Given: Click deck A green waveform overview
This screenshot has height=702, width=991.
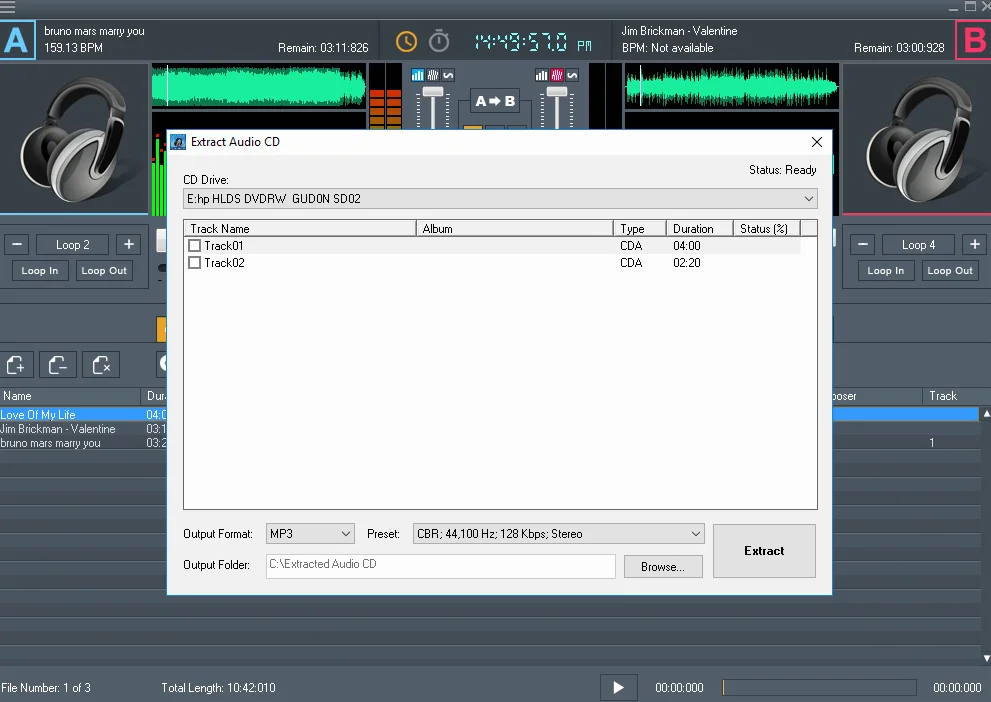Looking at the screenshot, I should coord(258,85).
